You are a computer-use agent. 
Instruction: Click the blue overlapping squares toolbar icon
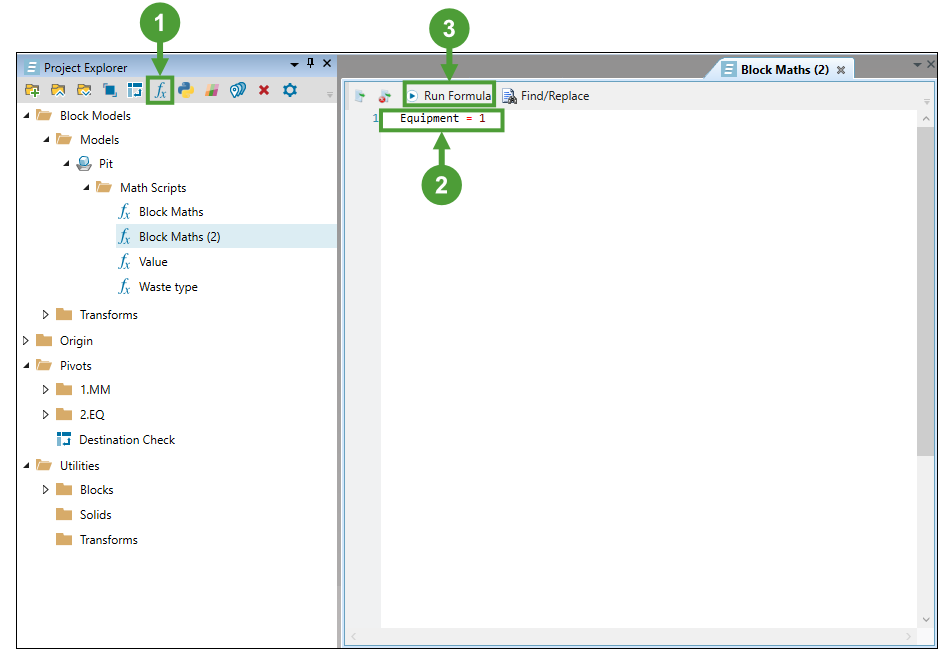point(110,91)
